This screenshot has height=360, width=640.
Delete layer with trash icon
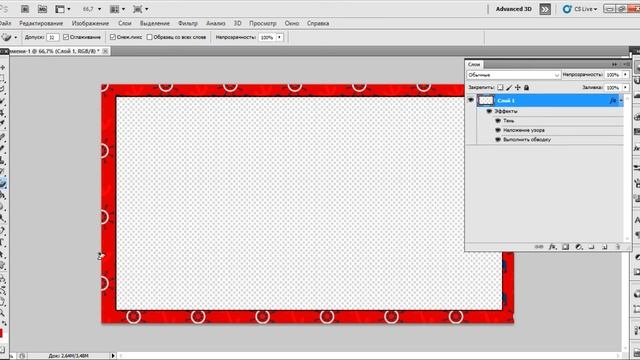tap(618, 247)
